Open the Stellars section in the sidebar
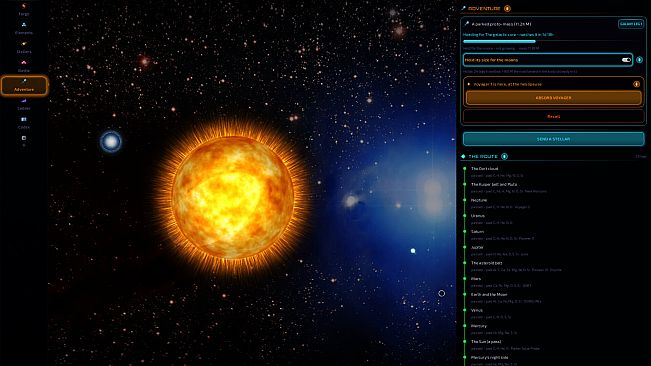Image resolution: width=651 pixels, height=366 pixels. (x=24, y=47)
